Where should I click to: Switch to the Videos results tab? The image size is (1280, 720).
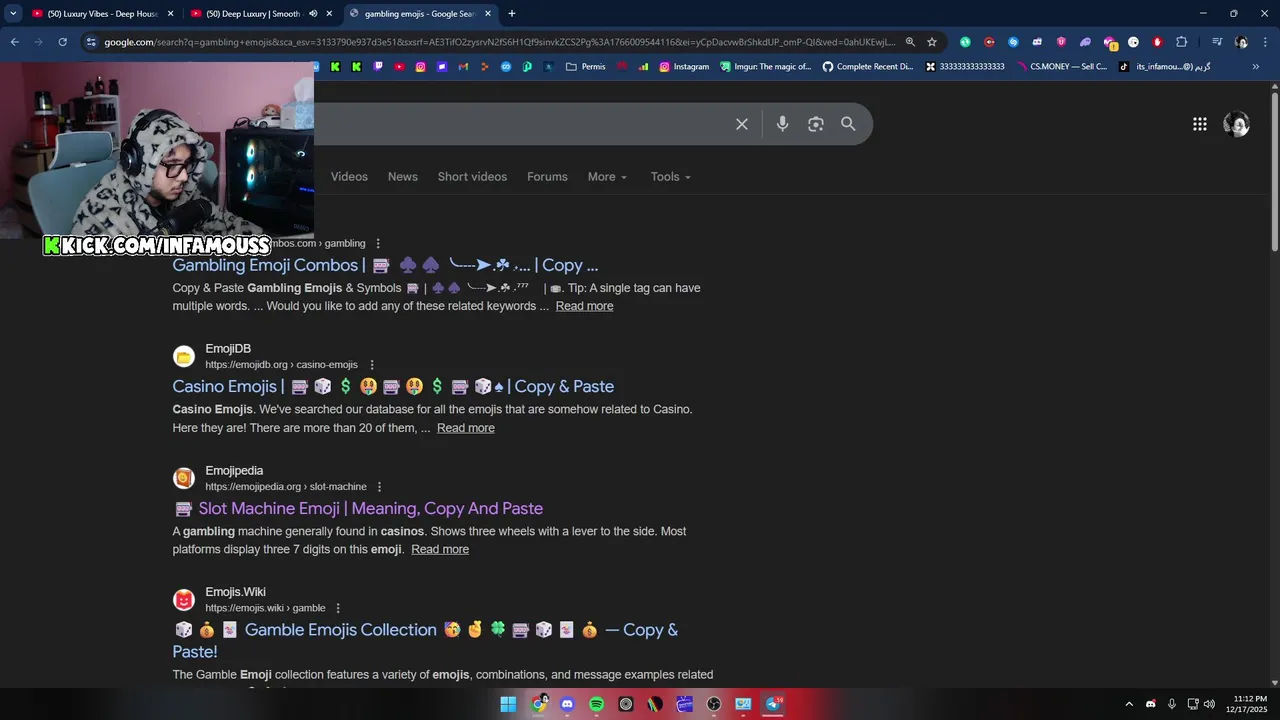click(x=349, y=177)
